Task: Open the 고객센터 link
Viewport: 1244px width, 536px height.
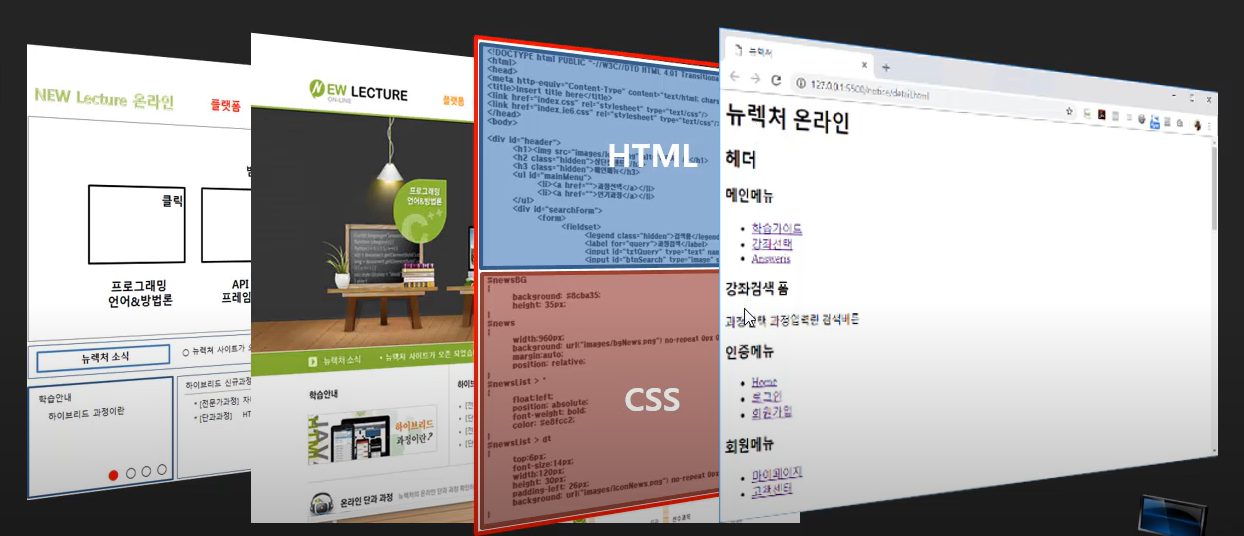Action: point(772,488)
